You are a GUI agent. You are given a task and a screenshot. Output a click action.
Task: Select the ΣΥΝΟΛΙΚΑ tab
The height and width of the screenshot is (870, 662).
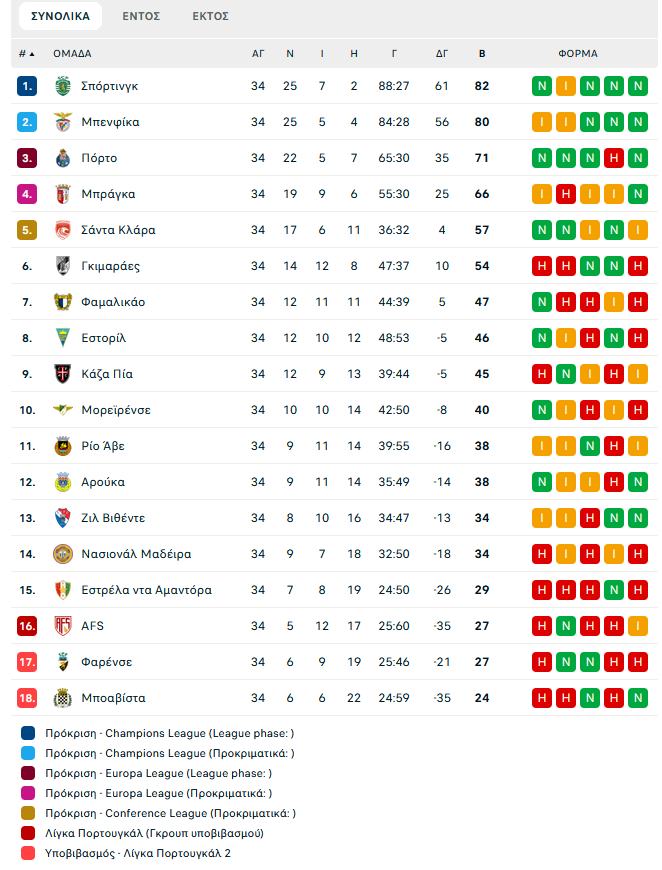[60, 16]
